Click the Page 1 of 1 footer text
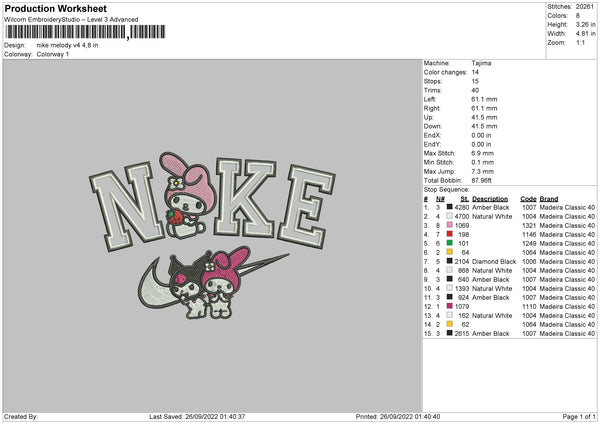The image size is (600, 424). [579, 416]
